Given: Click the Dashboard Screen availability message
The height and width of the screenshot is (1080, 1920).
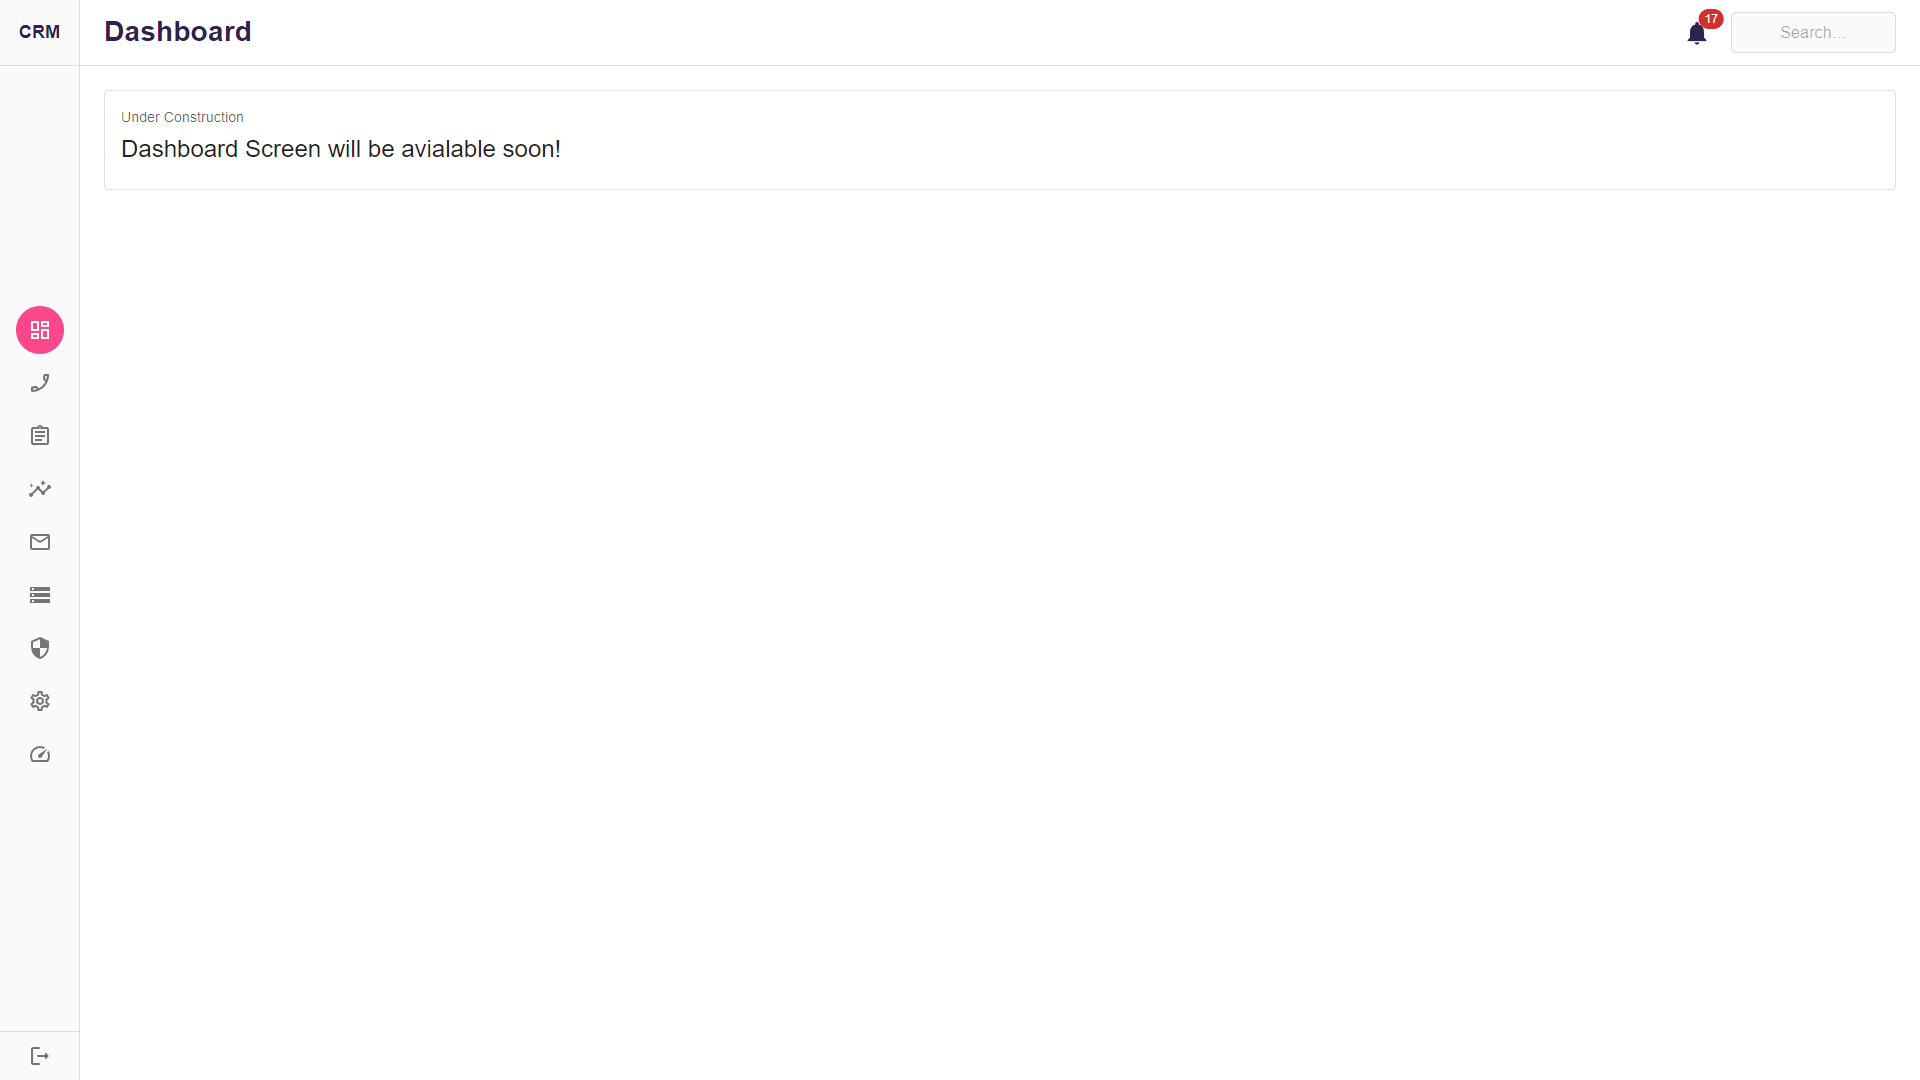Looking at the screenshot, I should [x=341, y=149].
